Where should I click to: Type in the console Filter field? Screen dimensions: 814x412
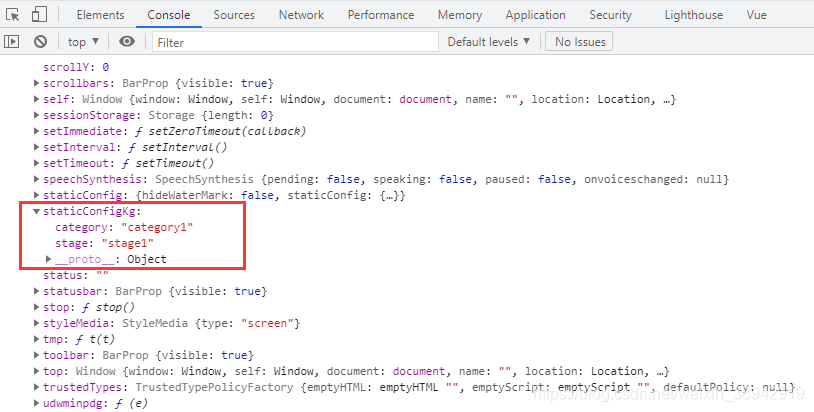[x=295, y=42]
